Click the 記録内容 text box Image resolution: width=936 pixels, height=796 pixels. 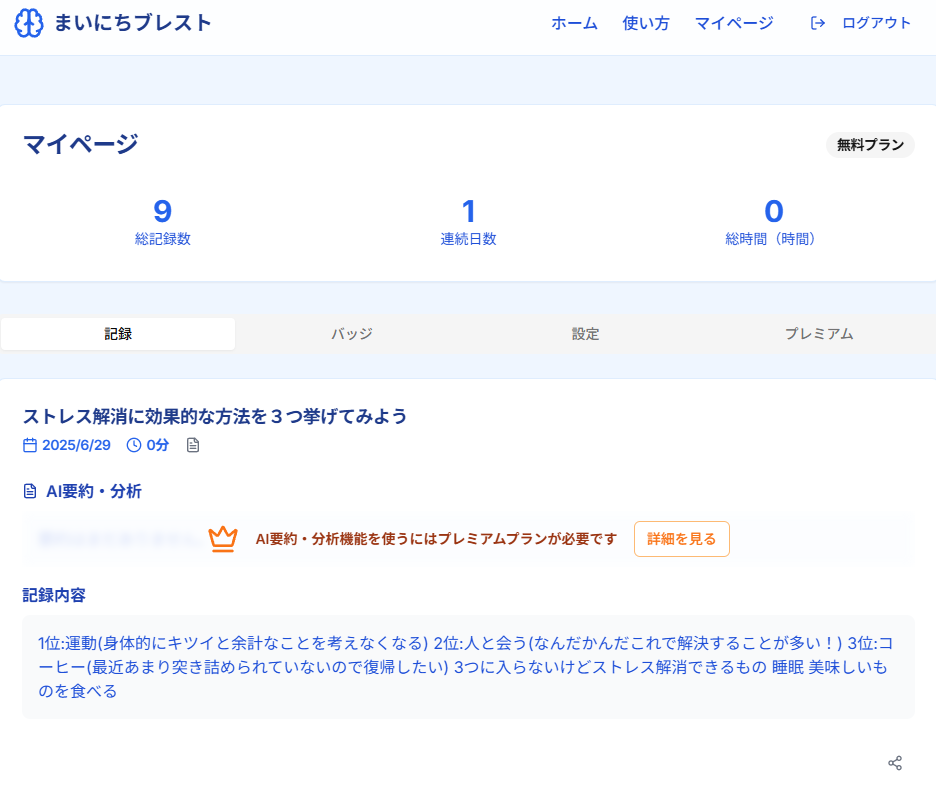tap(468, 666)
